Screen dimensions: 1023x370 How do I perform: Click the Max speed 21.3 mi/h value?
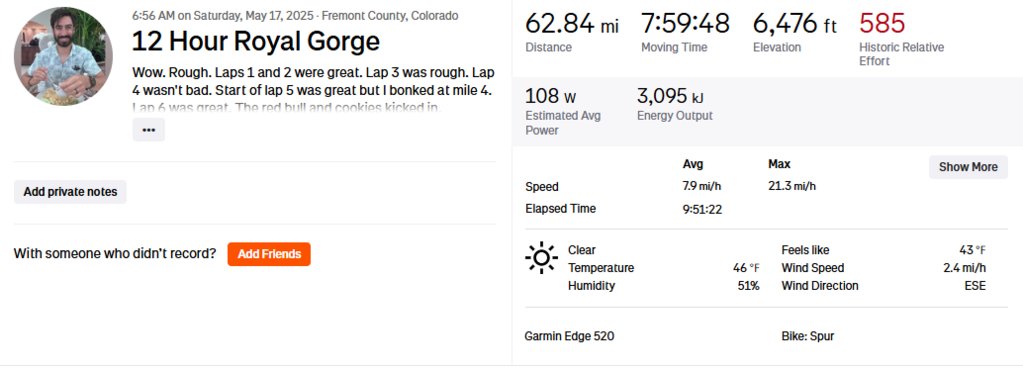(x=792, y=187)
